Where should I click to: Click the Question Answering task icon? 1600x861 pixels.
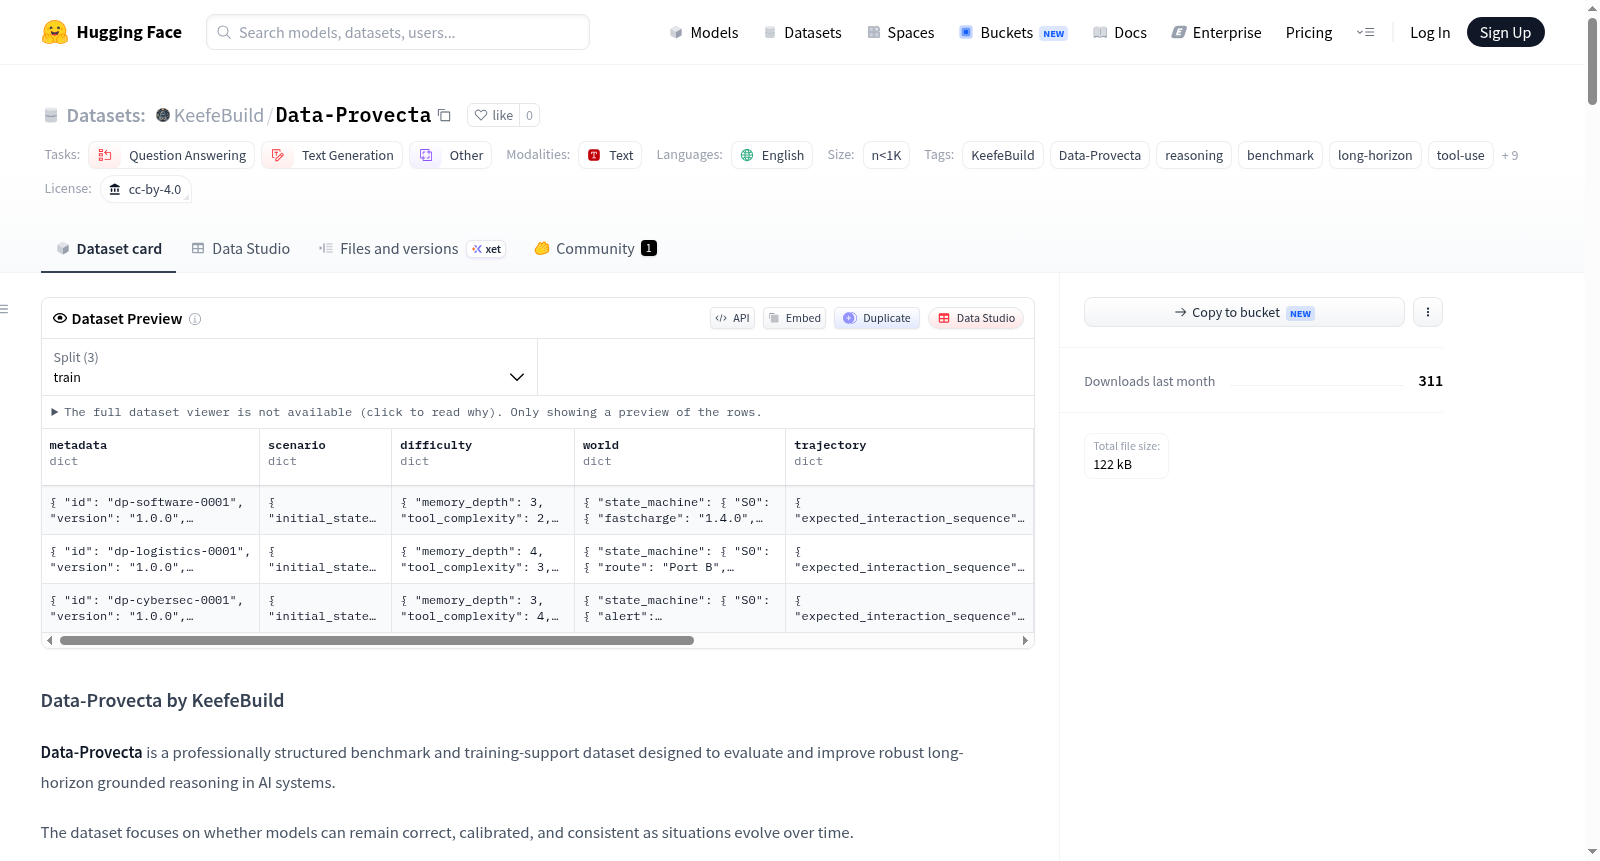click(x=105, y=155)
